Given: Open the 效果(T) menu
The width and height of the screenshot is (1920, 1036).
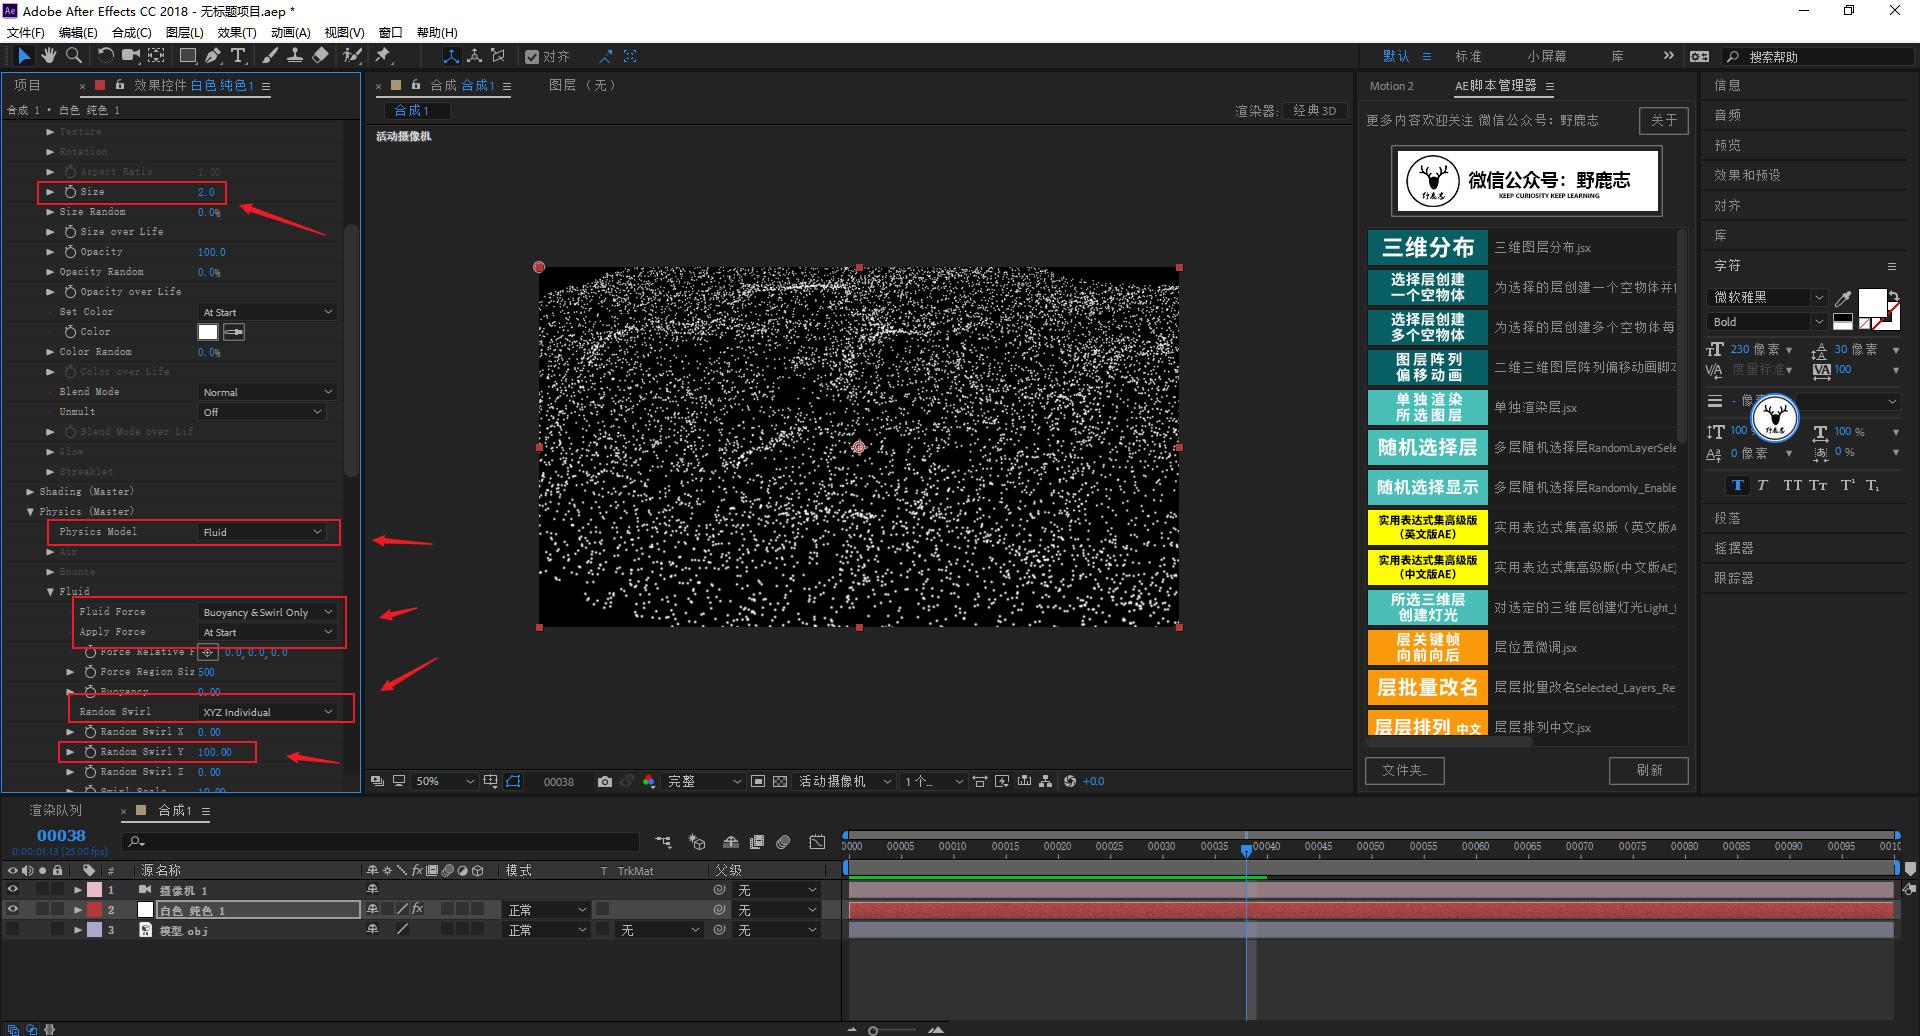Looking at the screenshot, I should point(237,32).
